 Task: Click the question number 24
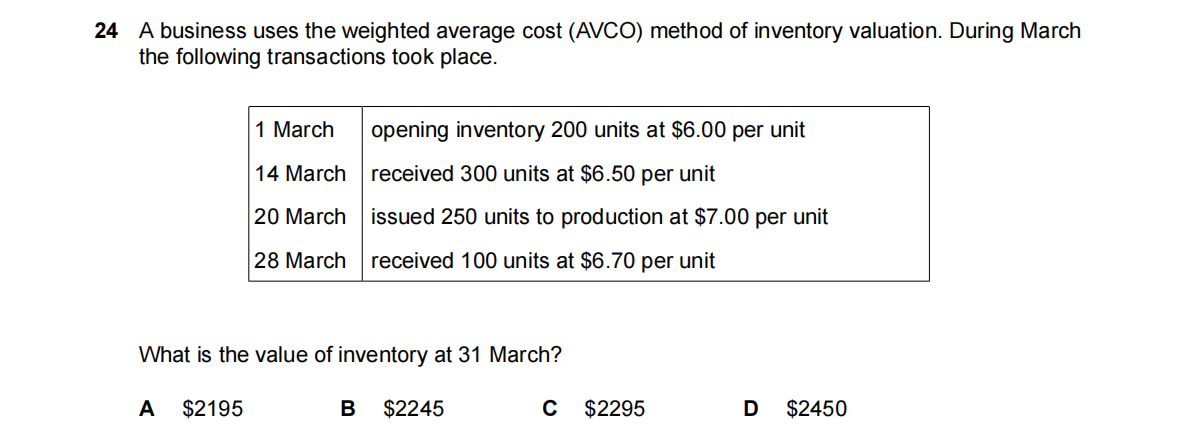click(106, 31)
